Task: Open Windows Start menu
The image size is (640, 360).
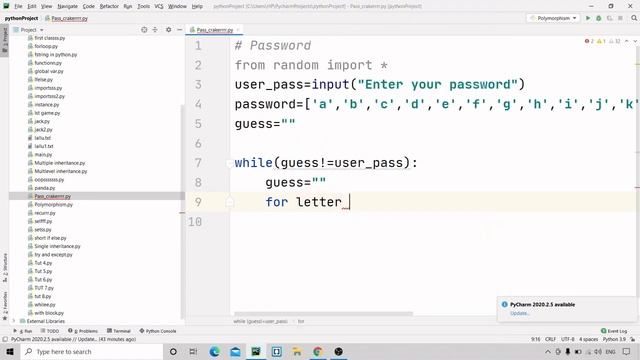Action: coord(10,351)
